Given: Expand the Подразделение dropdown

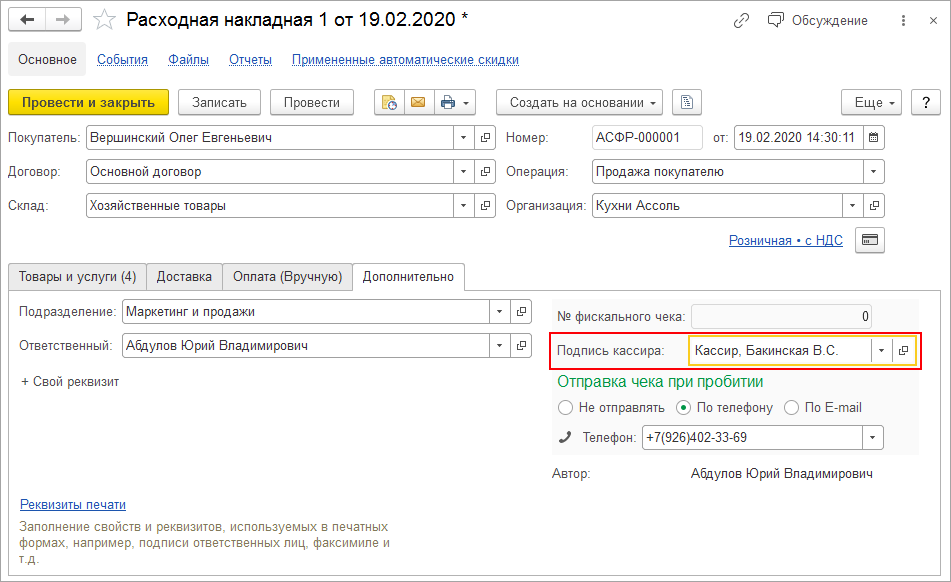Looking at the screenshot, I should [499, 312].
